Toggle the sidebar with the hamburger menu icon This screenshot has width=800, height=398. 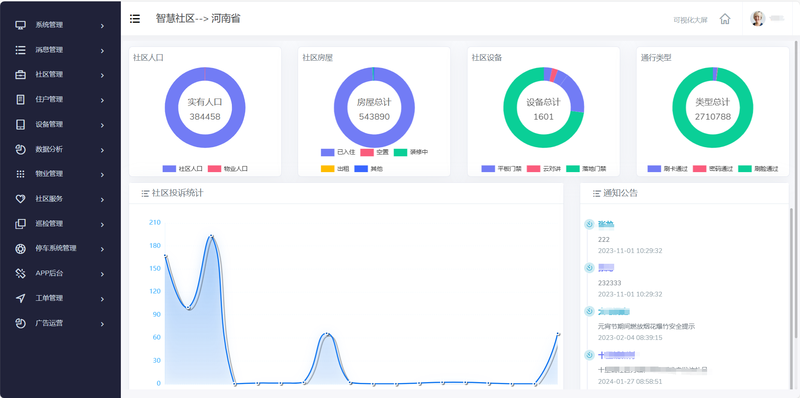coord(135,19)
